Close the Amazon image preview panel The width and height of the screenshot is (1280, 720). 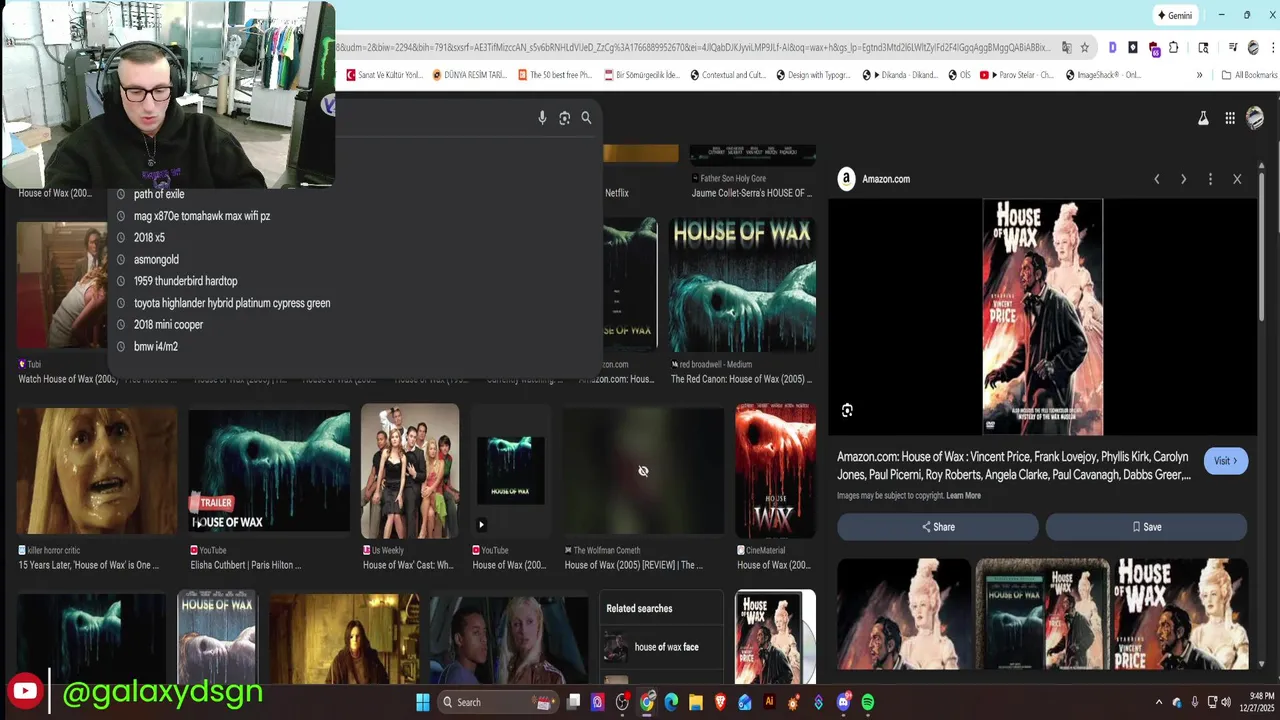[1237, 179]
